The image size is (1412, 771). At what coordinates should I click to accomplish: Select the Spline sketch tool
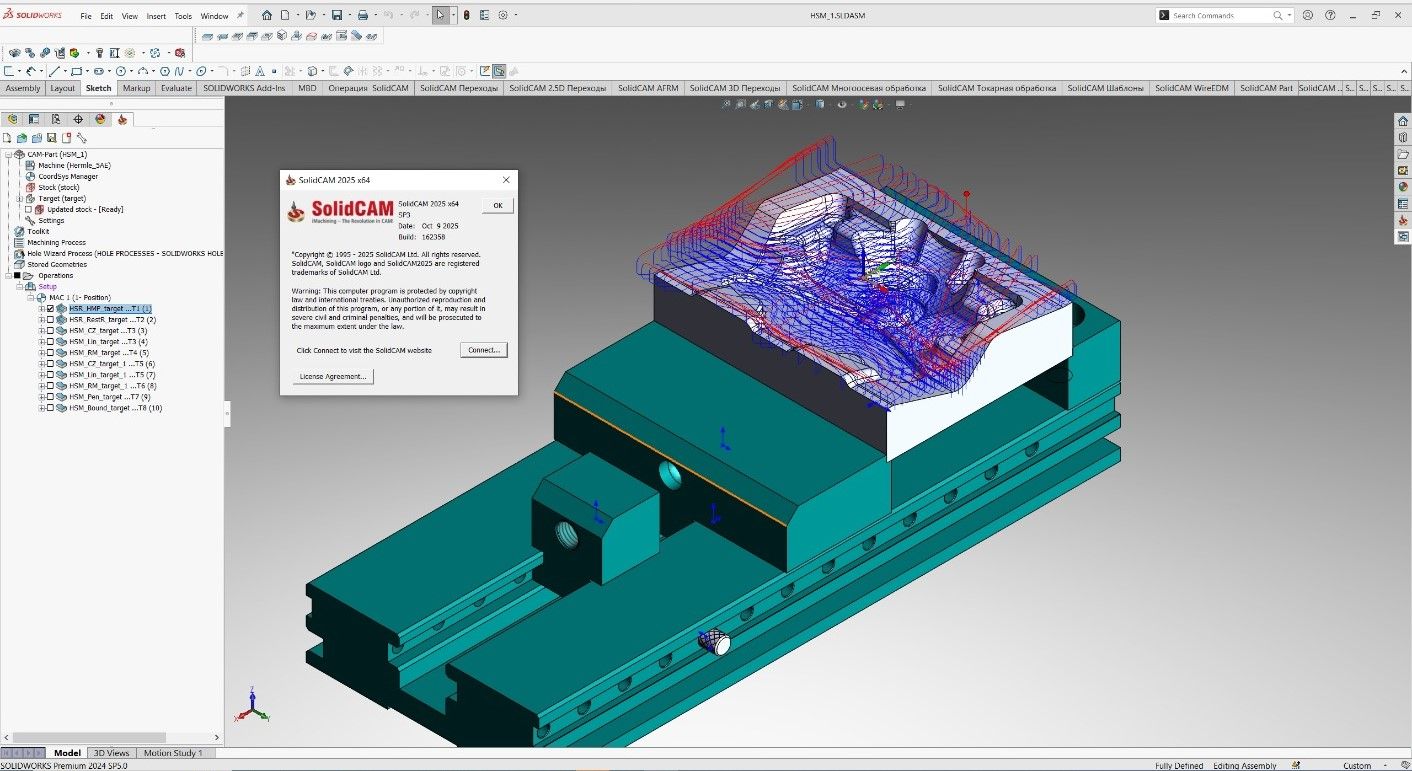point(181,70)
